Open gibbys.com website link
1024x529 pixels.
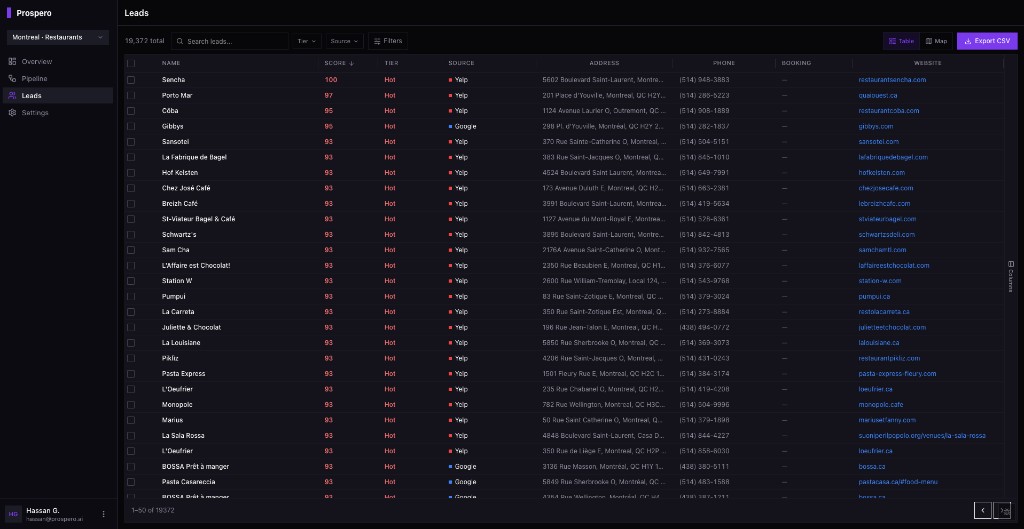pos(876,126)
